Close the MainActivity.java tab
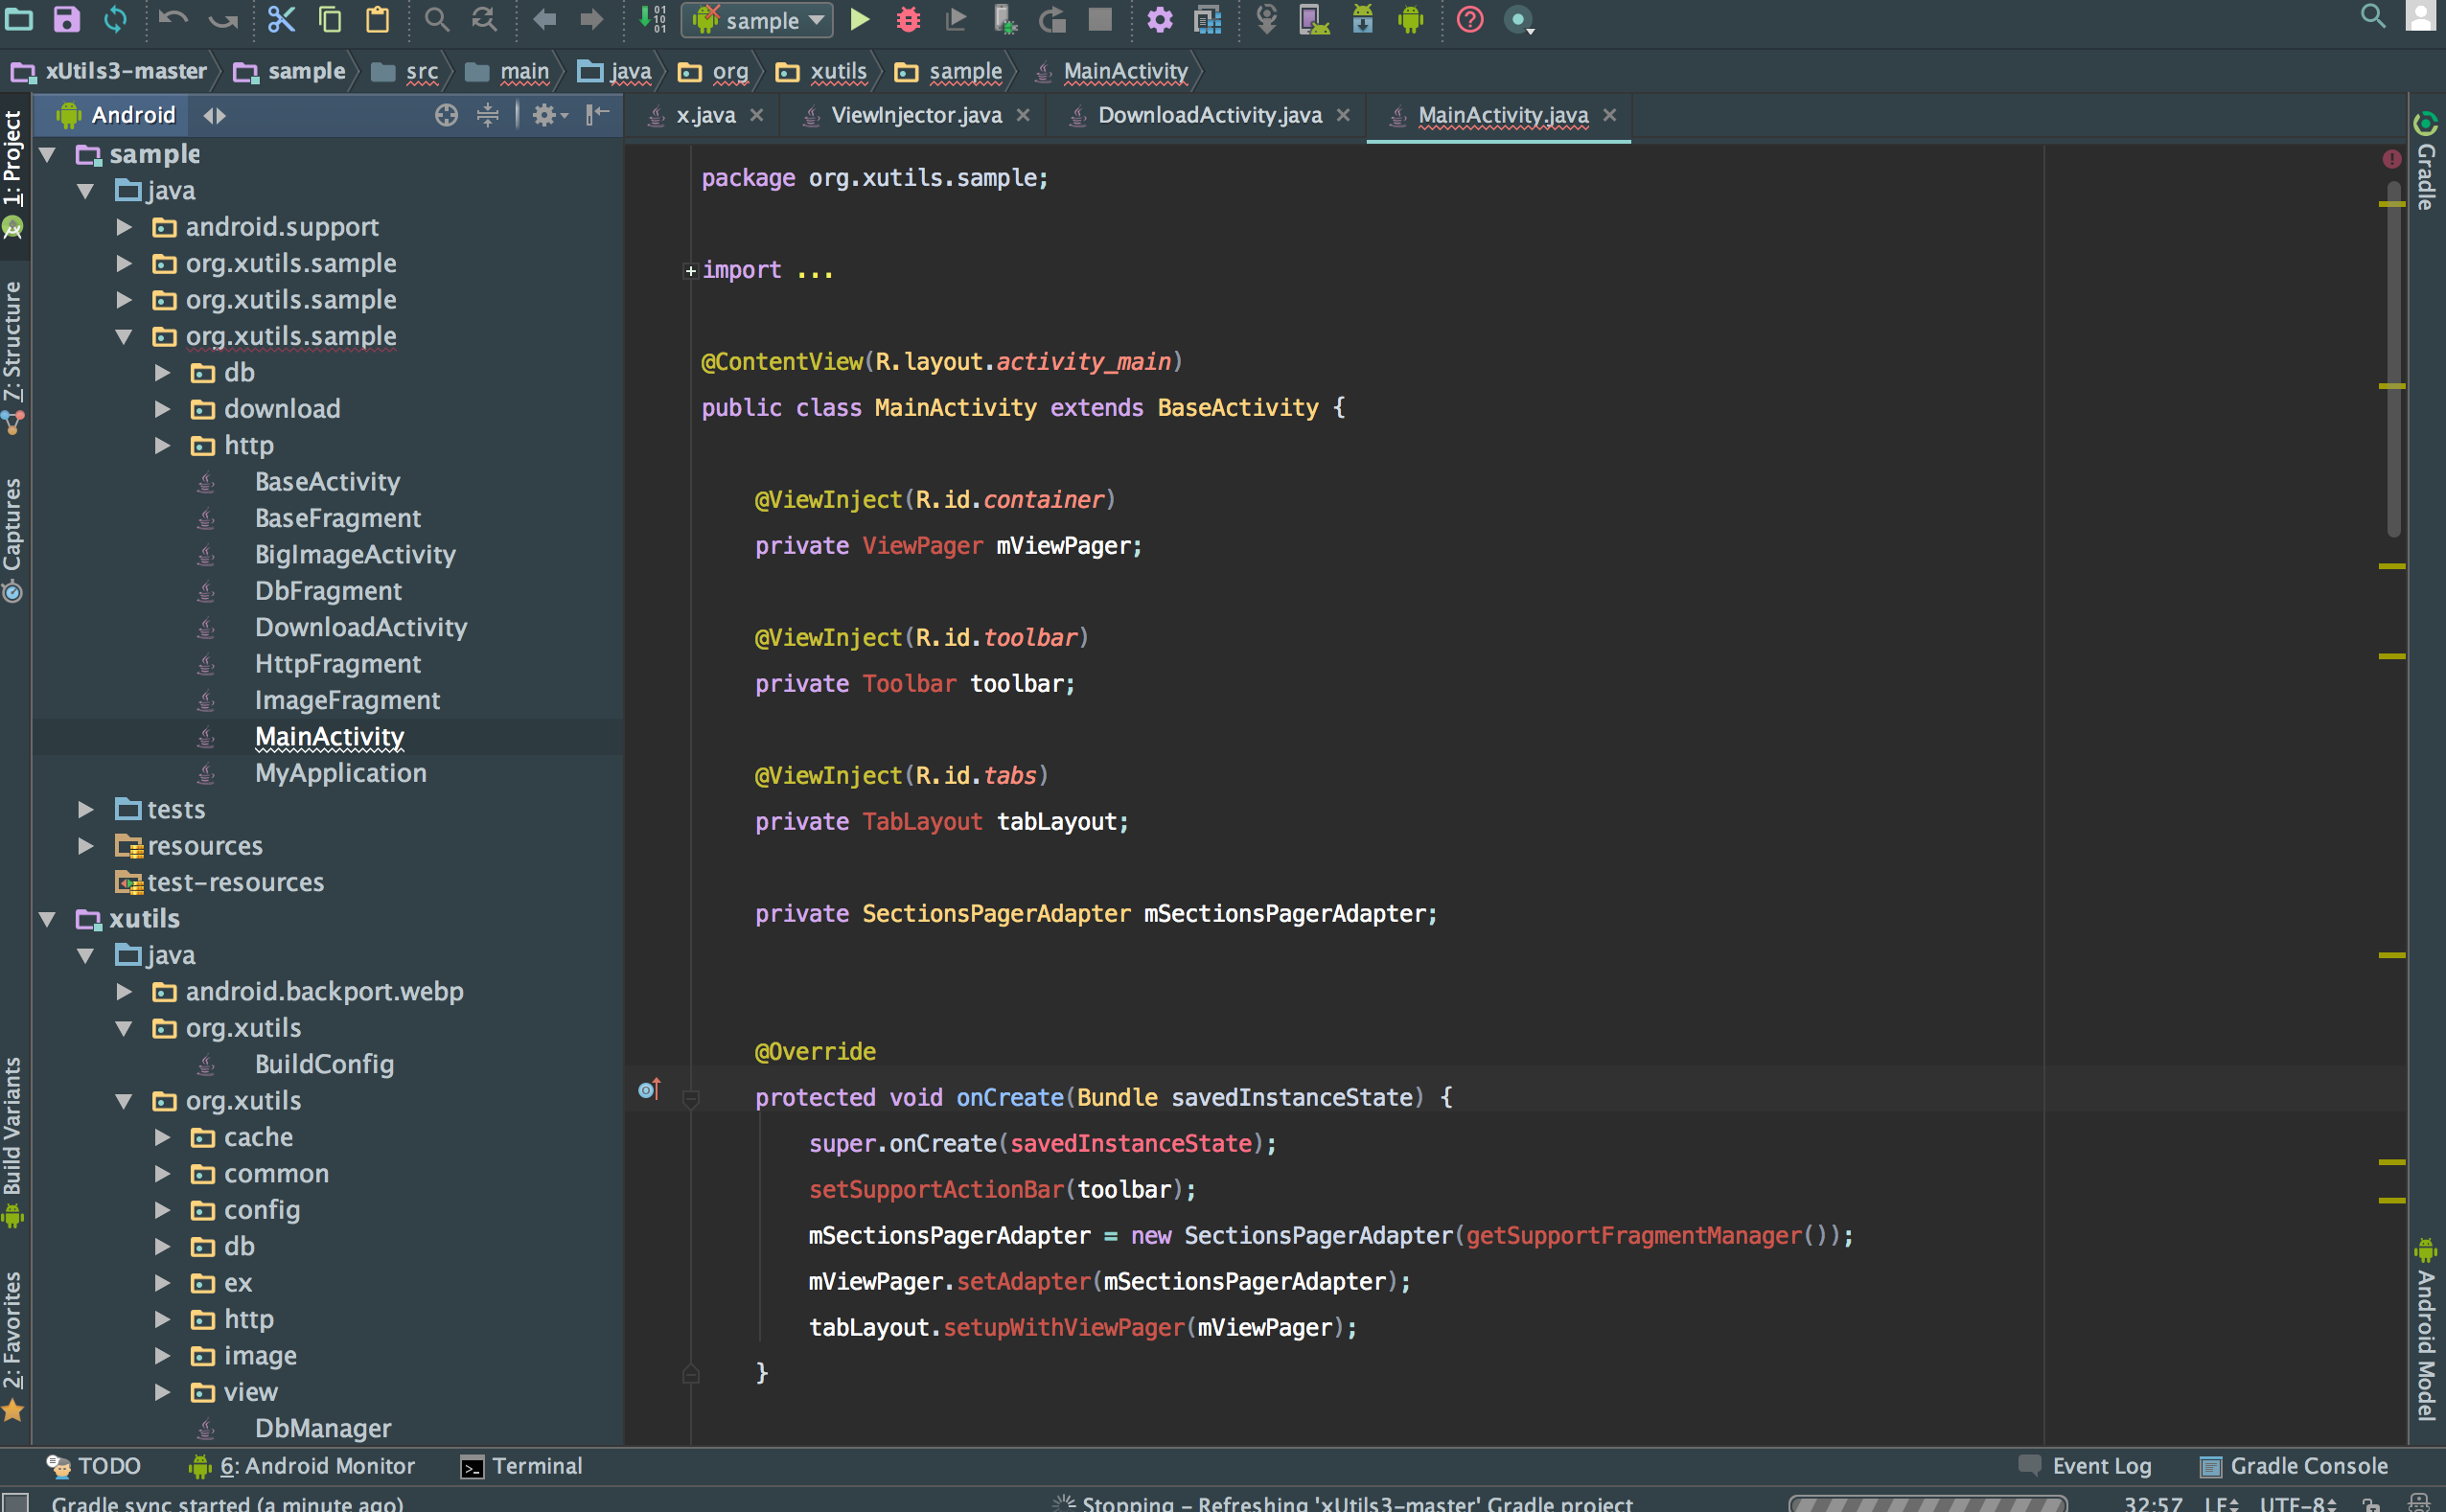The image size is (2446, 1512). point(1609,115)
